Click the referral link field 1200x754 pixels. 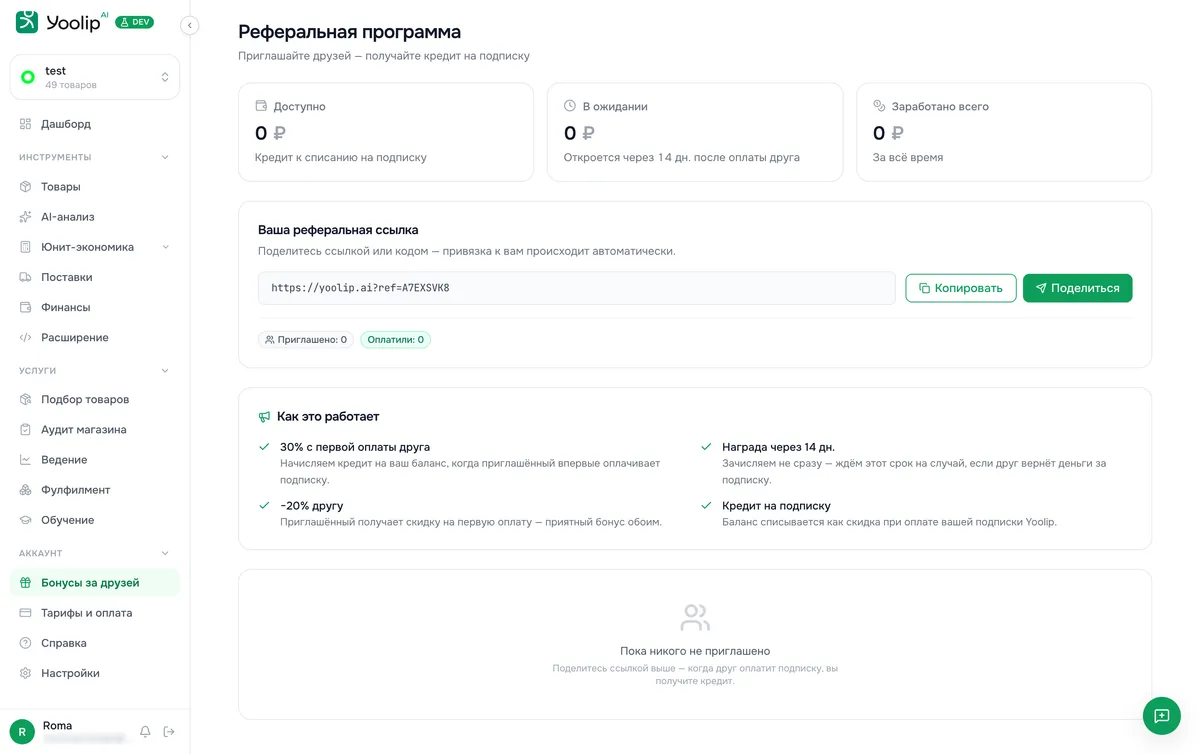point(576,288)
